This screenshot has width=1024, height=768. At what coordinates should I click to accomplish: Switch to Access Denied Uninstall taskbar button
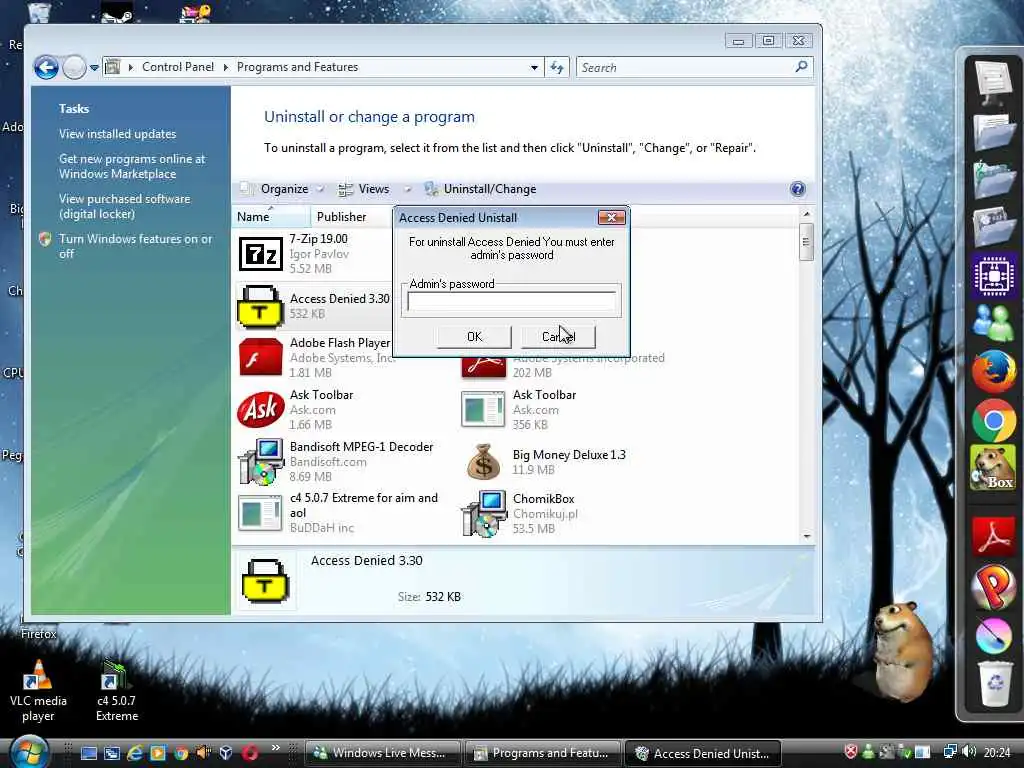pos(703,753)
